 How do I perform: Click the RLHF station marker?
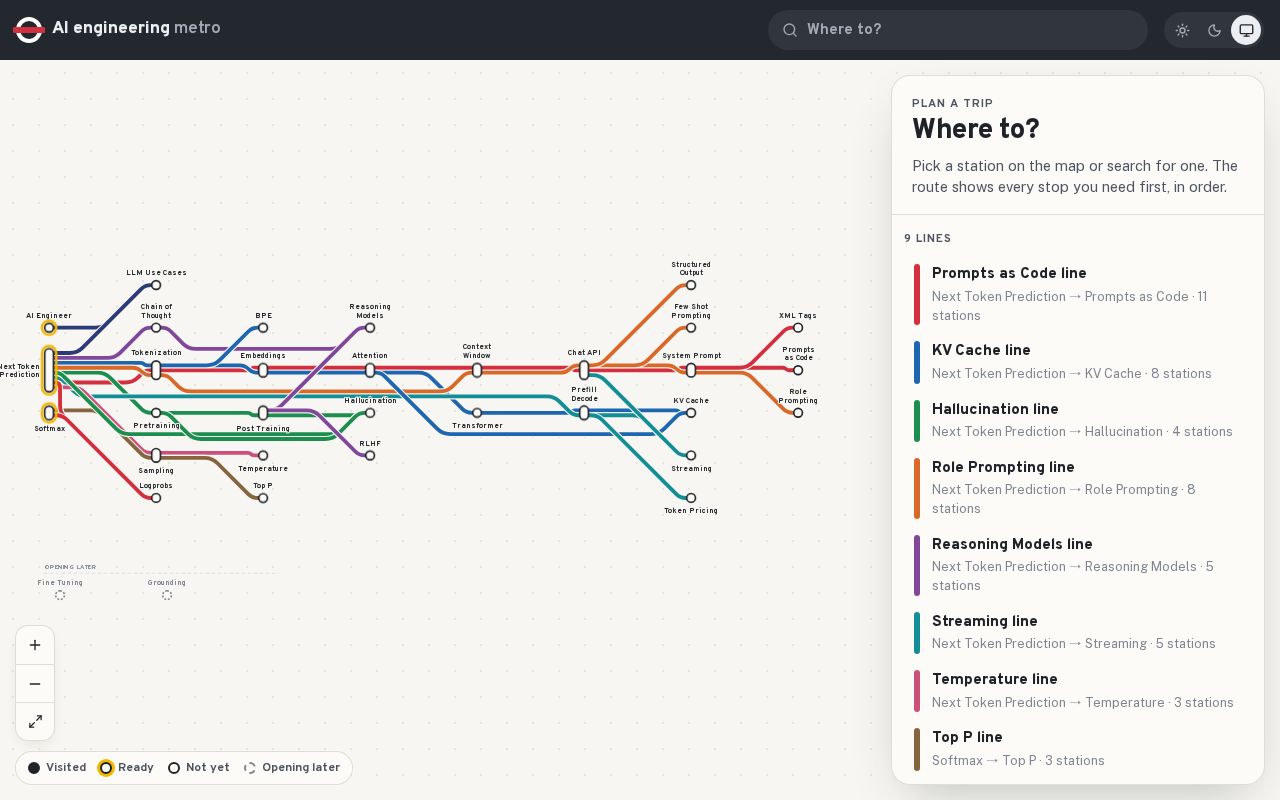pos(370,456)
